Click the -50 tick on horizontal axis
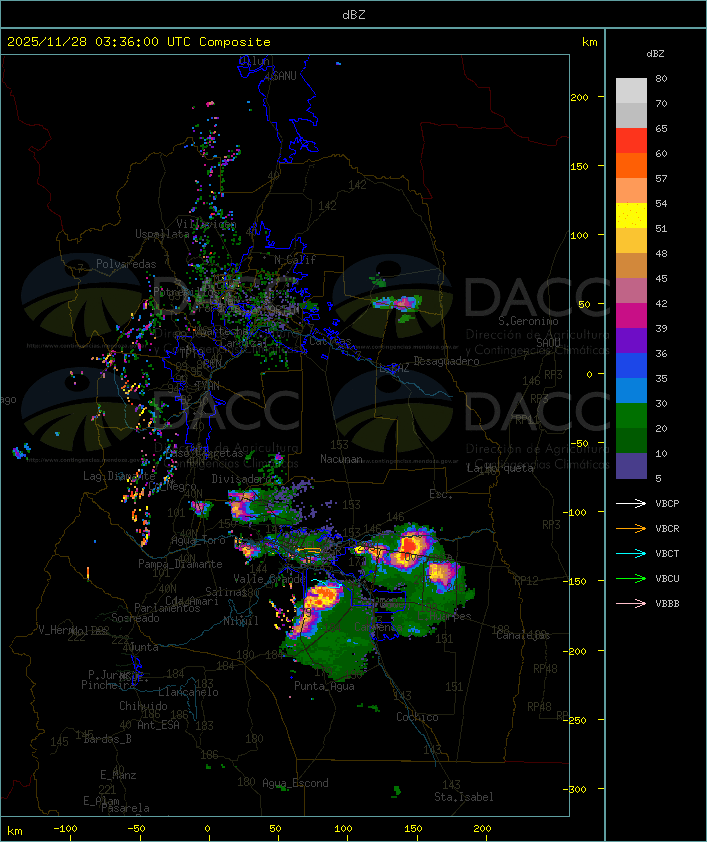This screenshot has height=842, width=707. click(136, 829)
